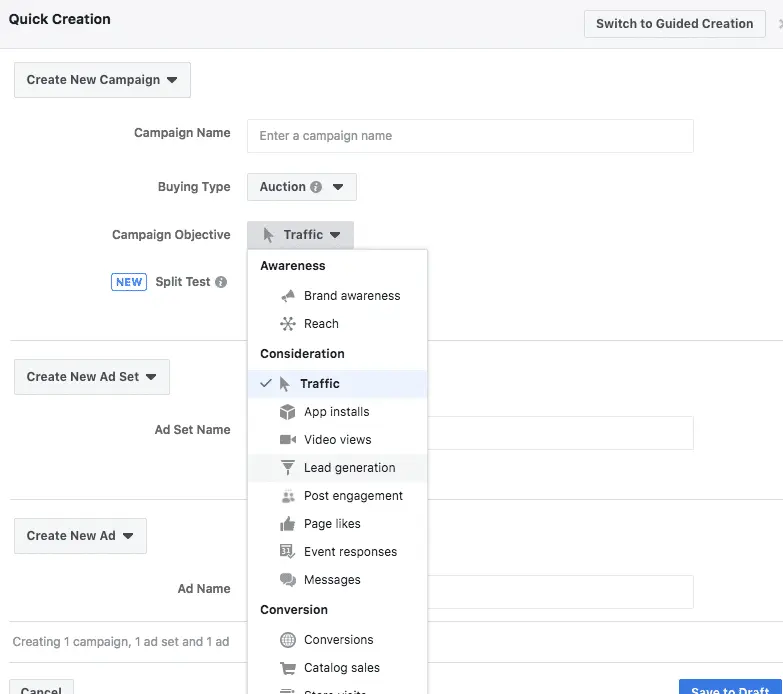This screenshot has height=694, width=783.
Task: Choose the Traffic objective in the list
Action: 338,384
